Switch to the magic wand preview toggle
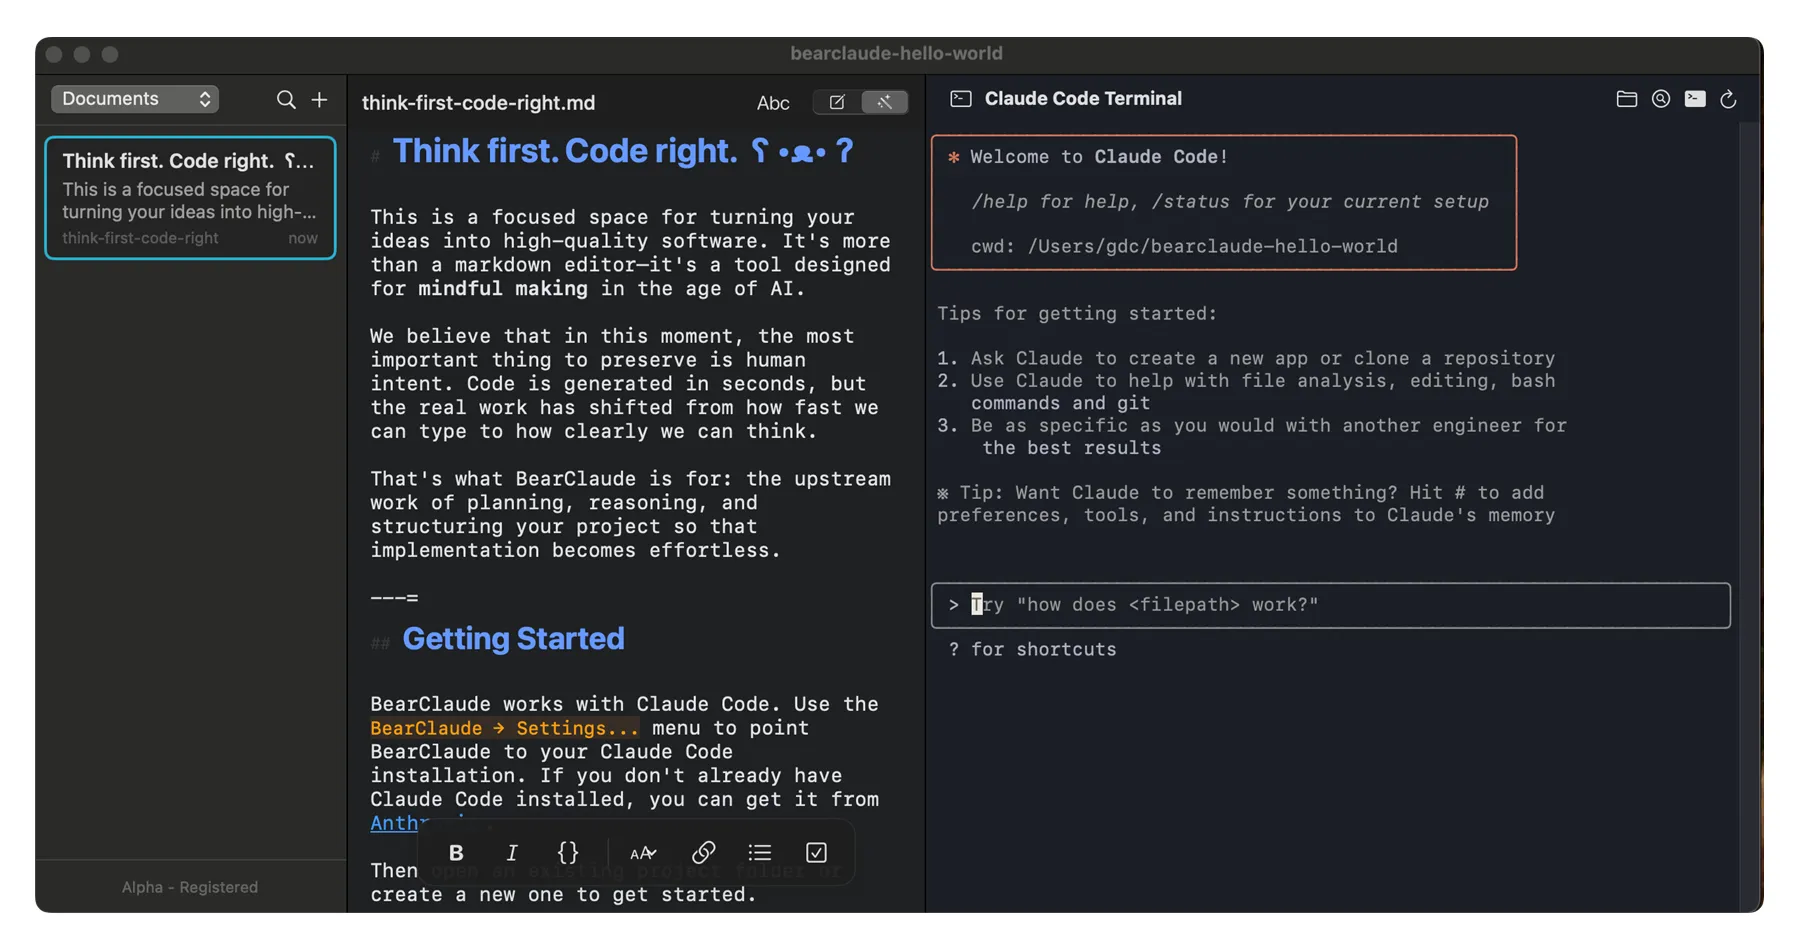 [884, 102]
